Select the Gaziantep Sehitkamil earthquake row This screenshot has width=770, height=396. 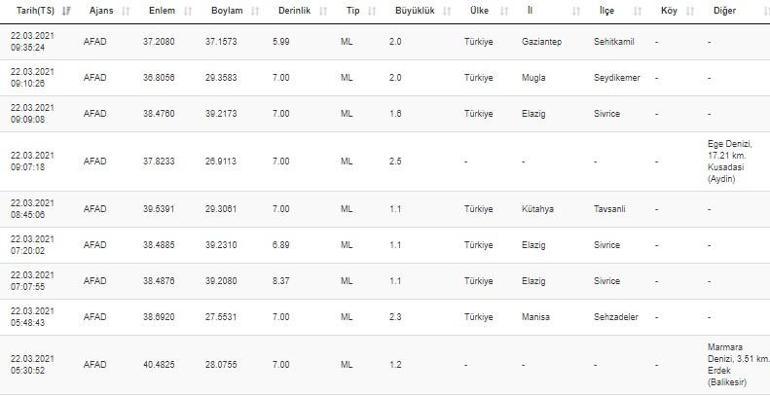[385, 42]
